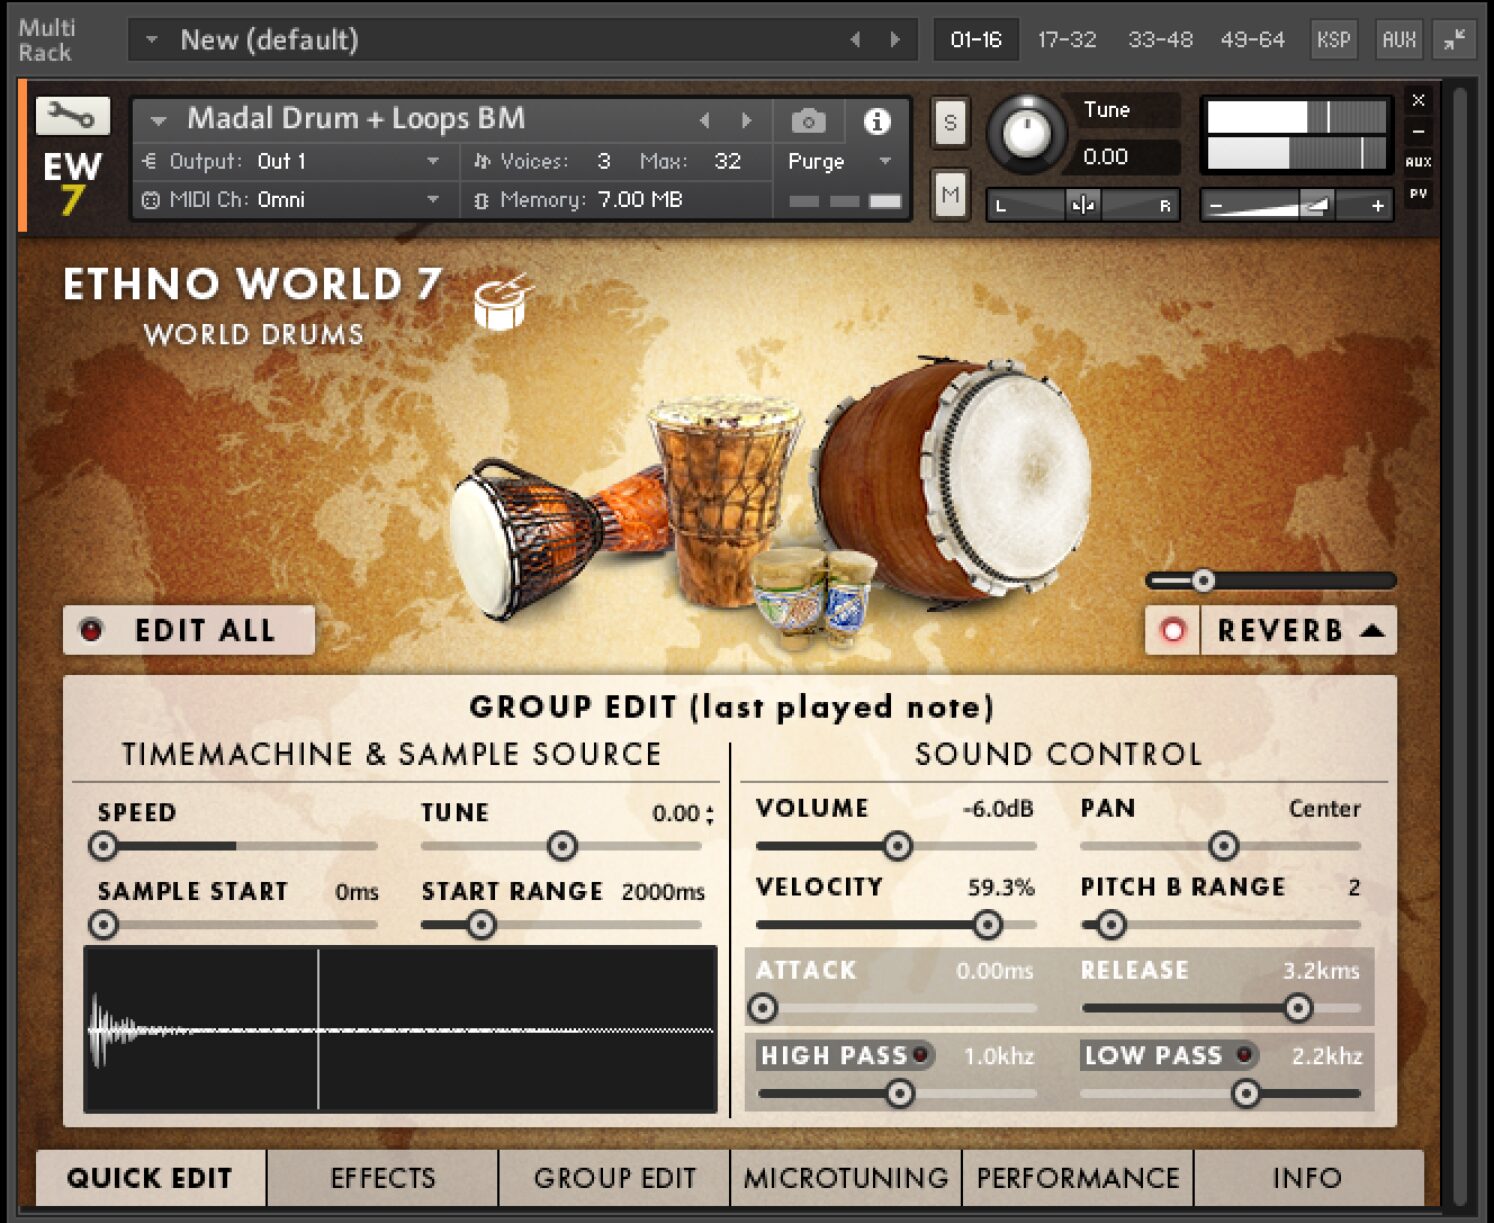Open the instrument info icon
Image resolution: width=1494 pixels, height=1223 pixels.
877,121
